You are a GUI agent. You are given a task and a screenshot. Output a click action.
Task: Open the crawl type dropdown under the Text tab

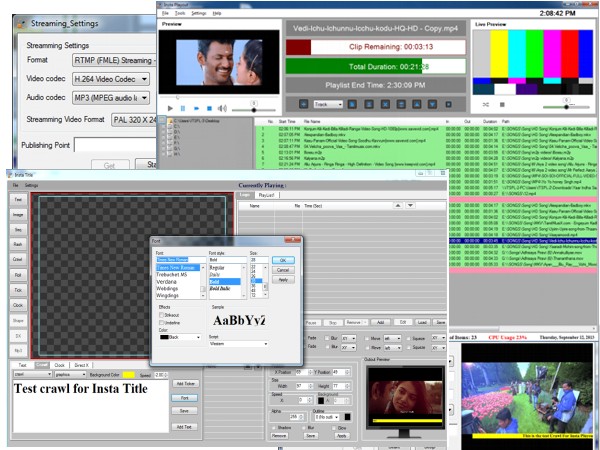[33, 374]
